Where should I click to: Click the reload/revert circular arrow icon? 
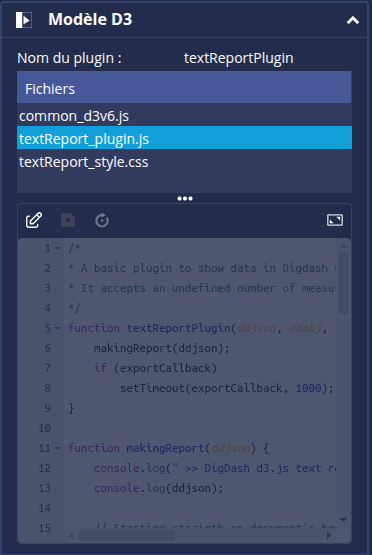pyautogui.click(x=102, y=220)
